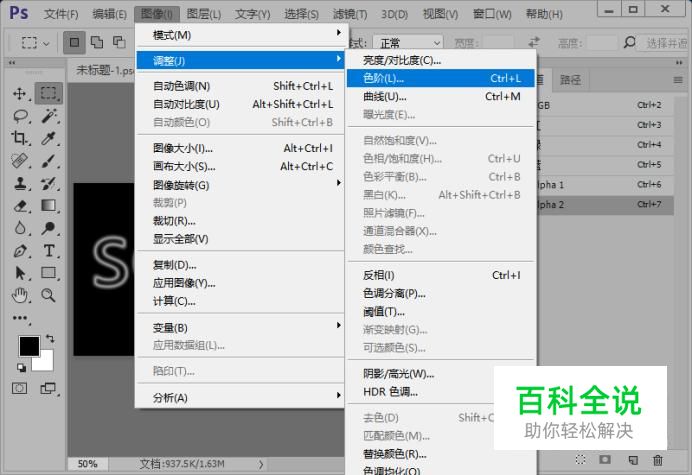Expand the 模式(M) submenu

point(241,35)
